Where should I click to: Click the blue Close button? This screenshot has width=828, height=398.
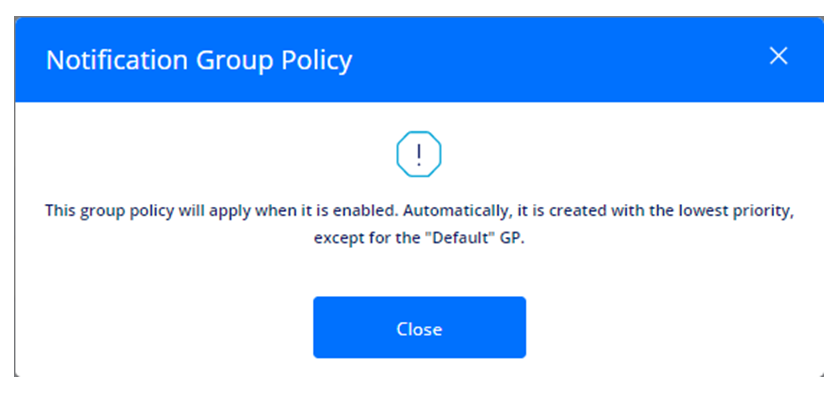tap(419, 327)
